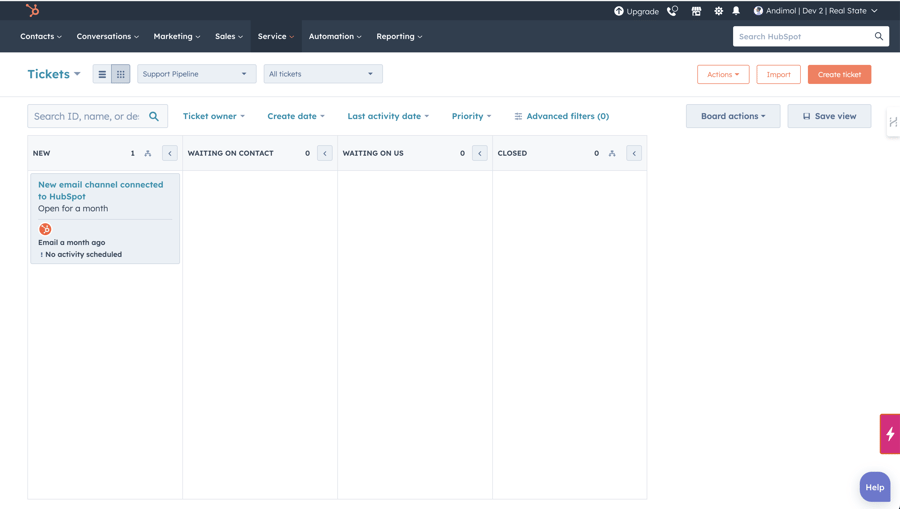This screenshot has height=509, width=900.
Task: Click the red lightning bolt side tab
Action: tap(889, 434)
